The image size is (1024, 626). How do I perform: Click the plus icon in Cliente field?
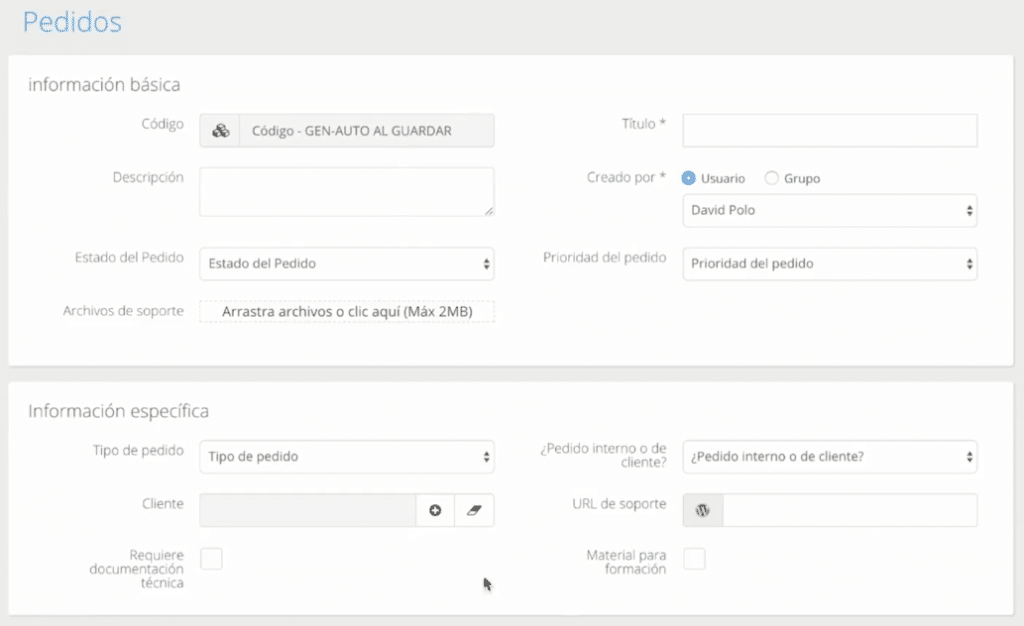[x=435, y=510]
